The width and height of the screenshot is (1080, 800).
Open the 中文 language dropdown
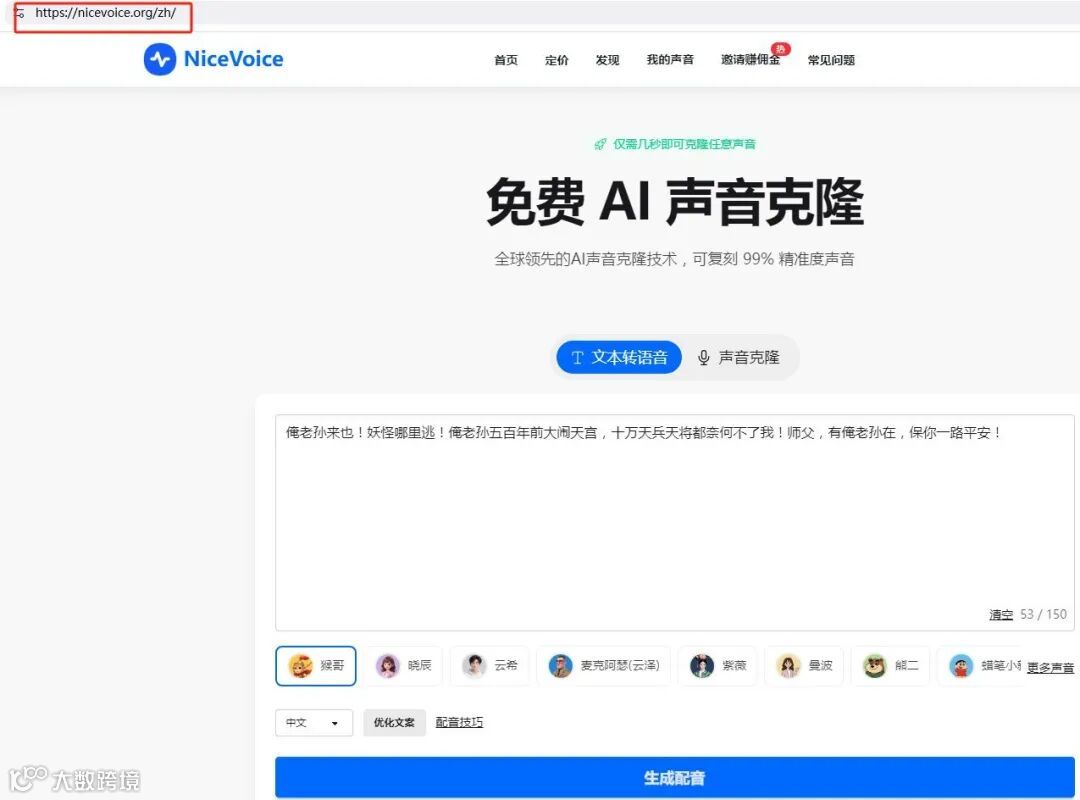[x=314, y=723]
